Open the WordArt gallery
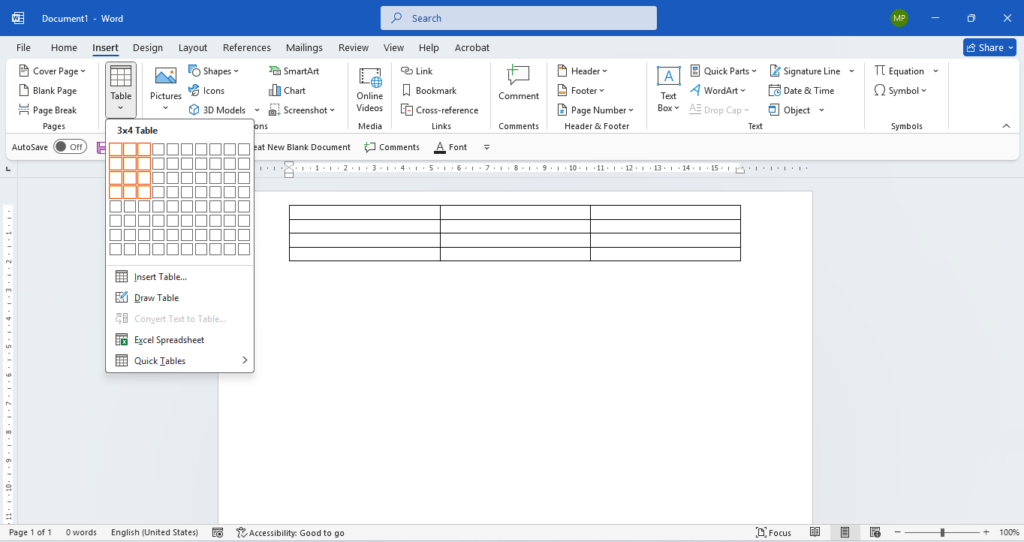Viewport: 1024px width, 542px height. 718,91
